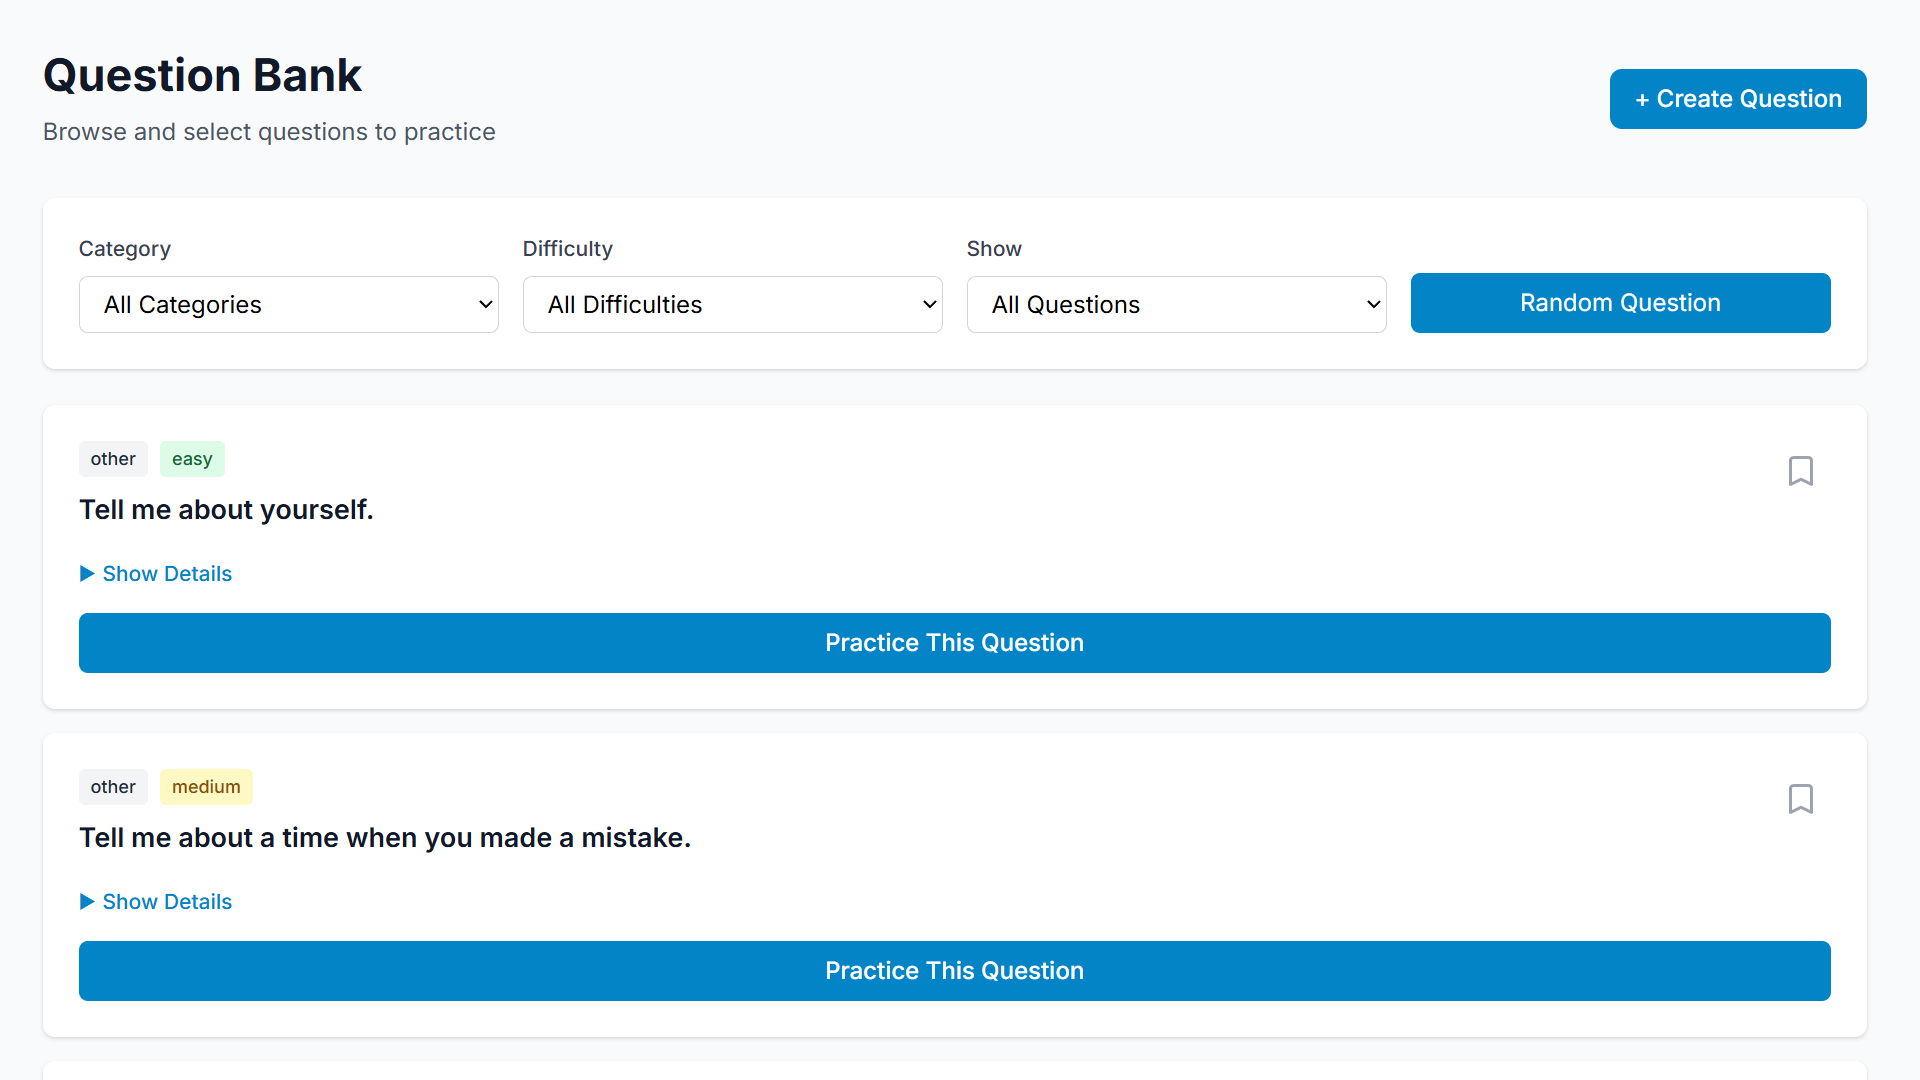The image size is (1920, 1080).
Task: Practice the mistake question
Action: tap(954, 971)
